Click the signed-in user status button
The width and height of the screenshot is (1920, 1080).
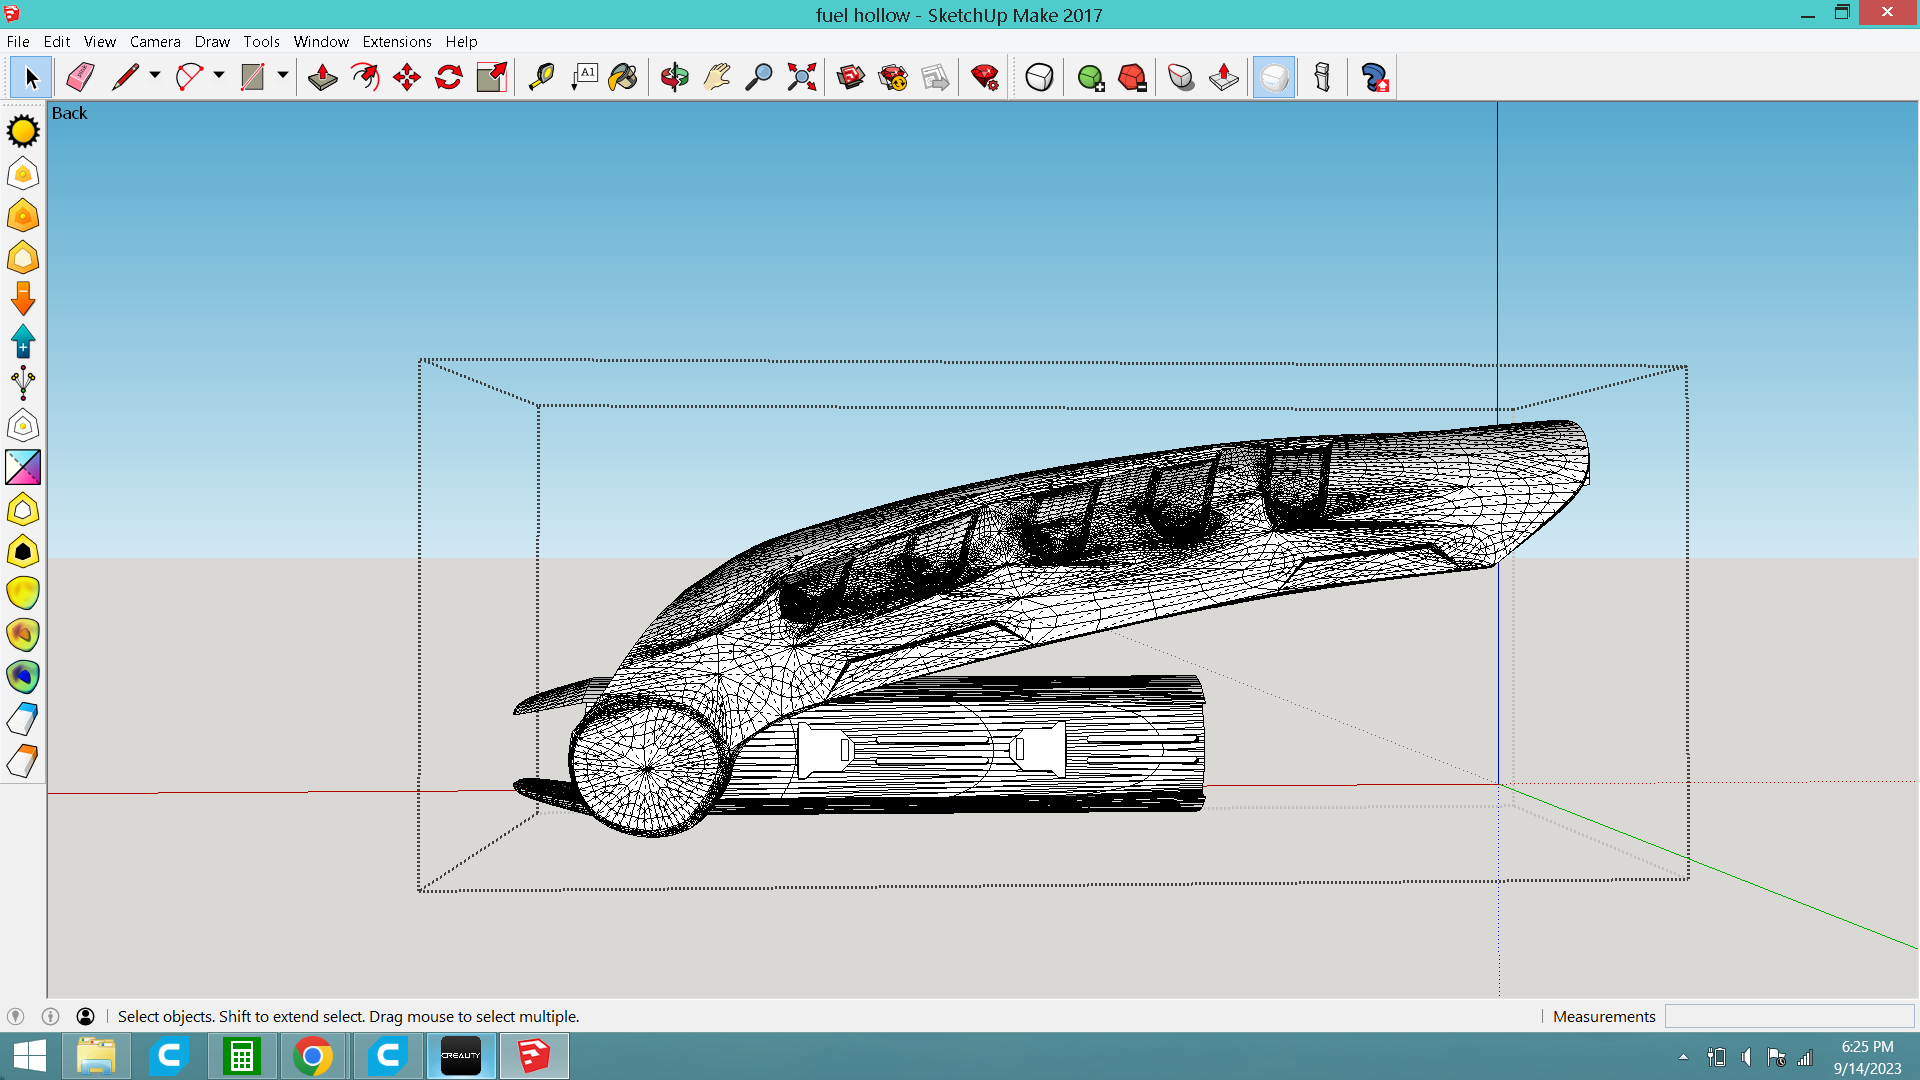(86, 1016)
